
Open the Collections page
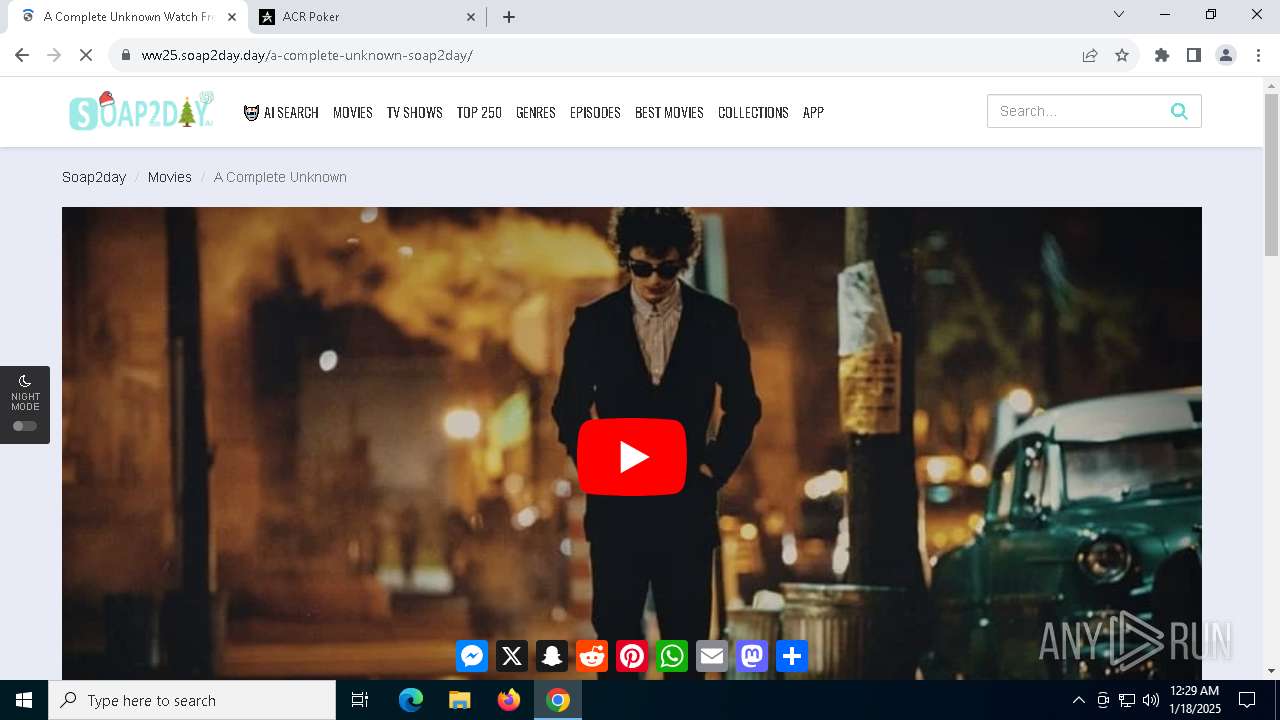pyautogui.click(x=753, y=112)
